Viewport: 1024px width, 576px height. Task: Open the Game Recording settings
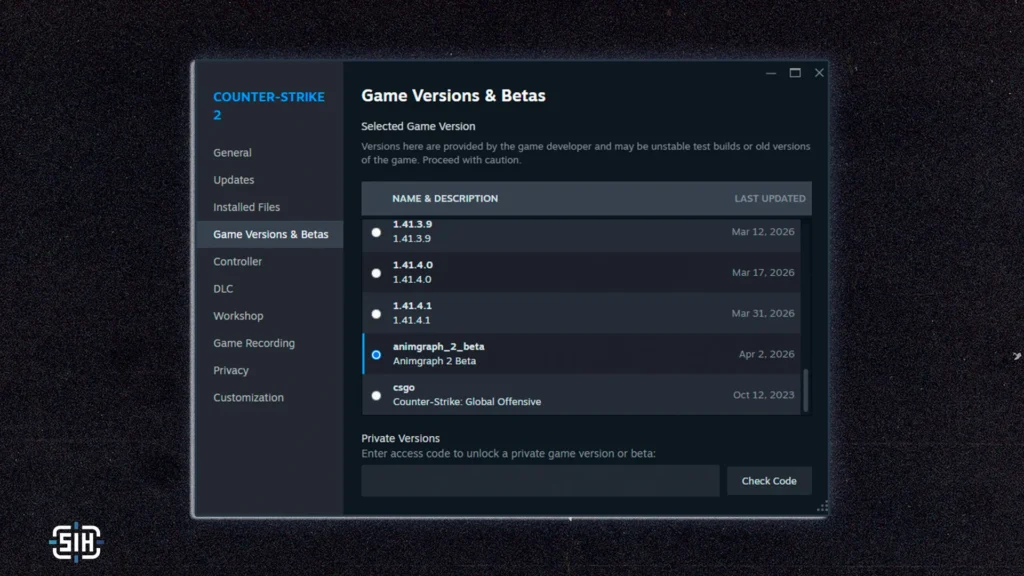tap(253, 342)
